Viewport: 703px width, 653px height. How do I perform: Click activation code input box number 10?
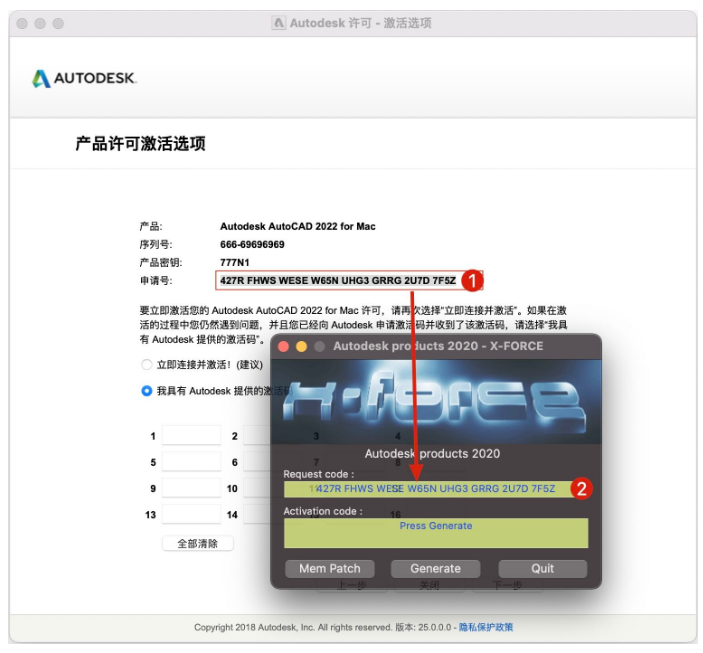point(257,488)
